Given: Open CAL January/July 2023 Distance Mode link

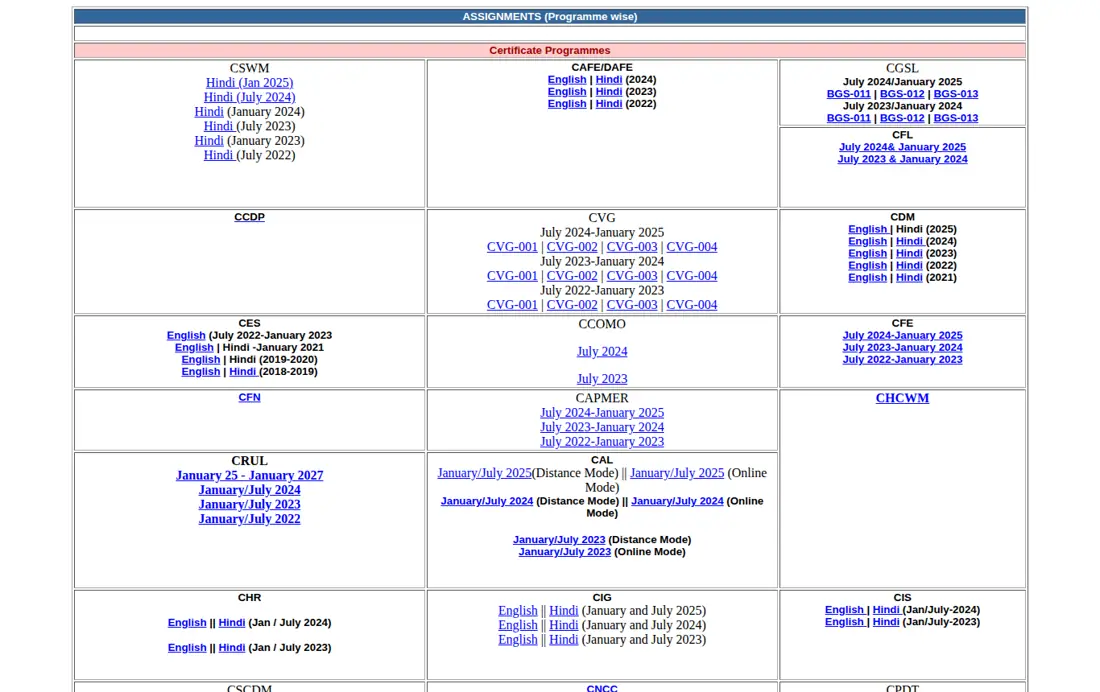Looking at the screenshot, I should (559, 540).
